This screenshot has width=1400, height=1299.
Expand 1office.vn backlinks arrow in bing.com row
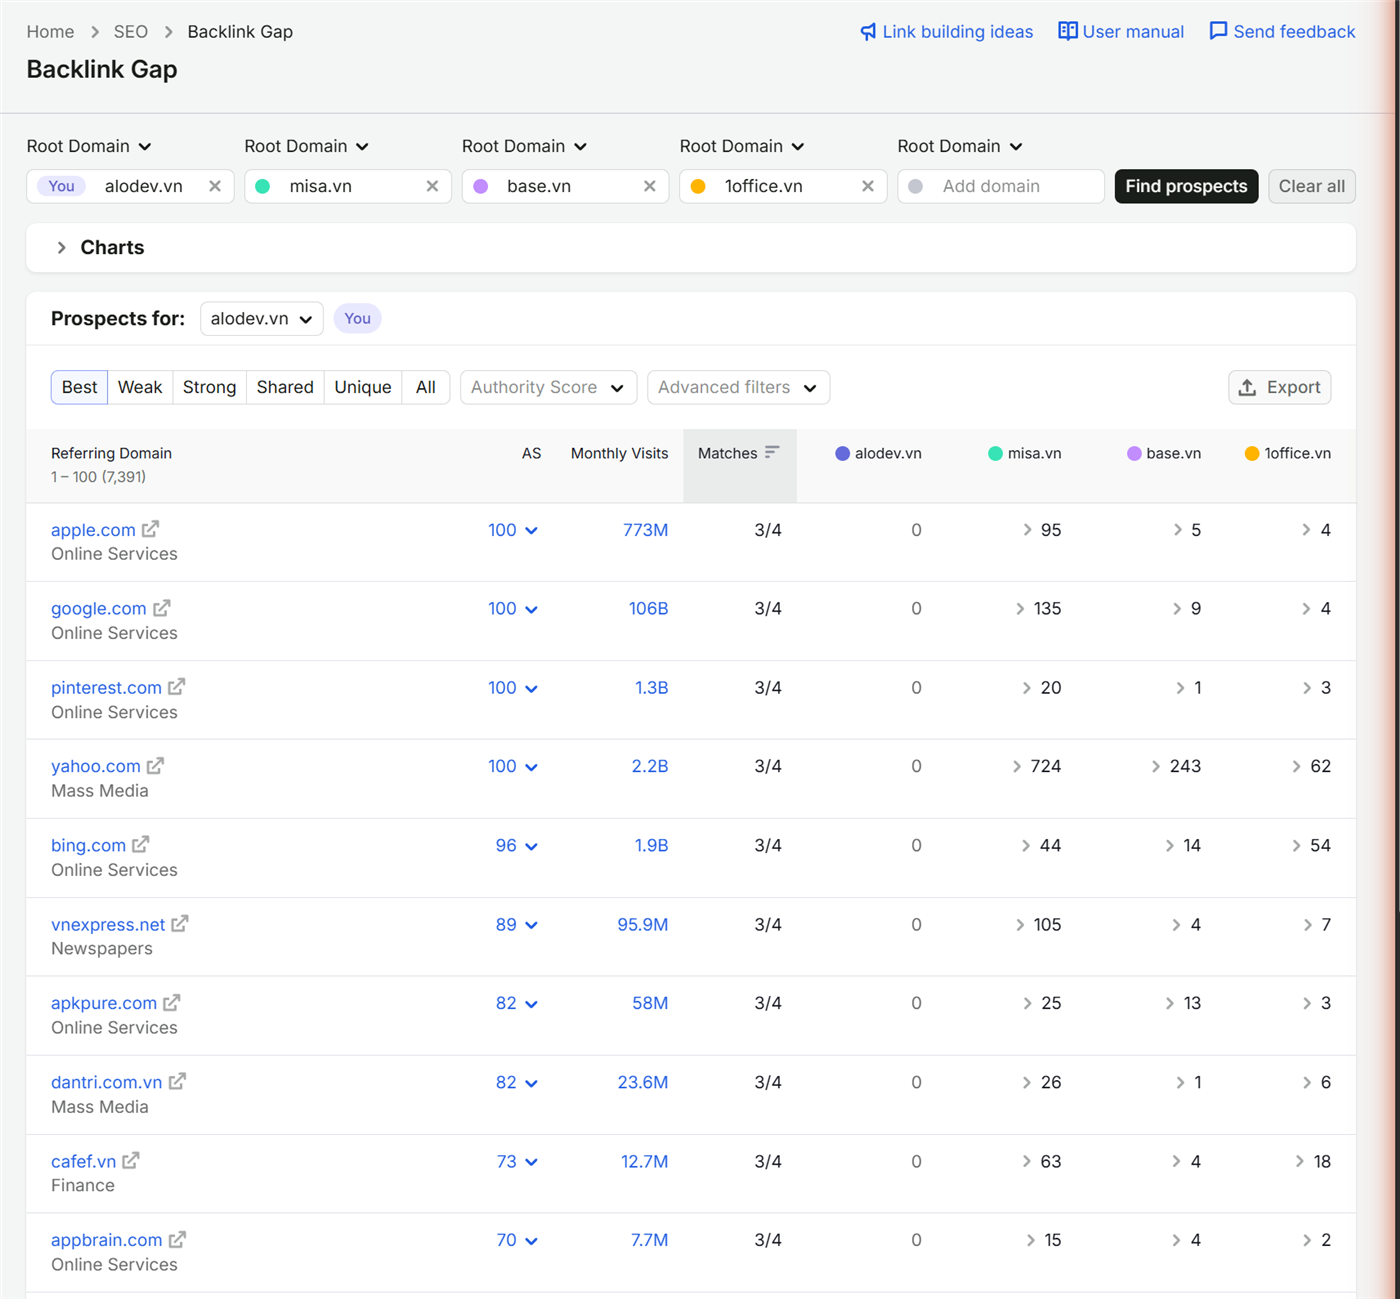coord(1297,846)
